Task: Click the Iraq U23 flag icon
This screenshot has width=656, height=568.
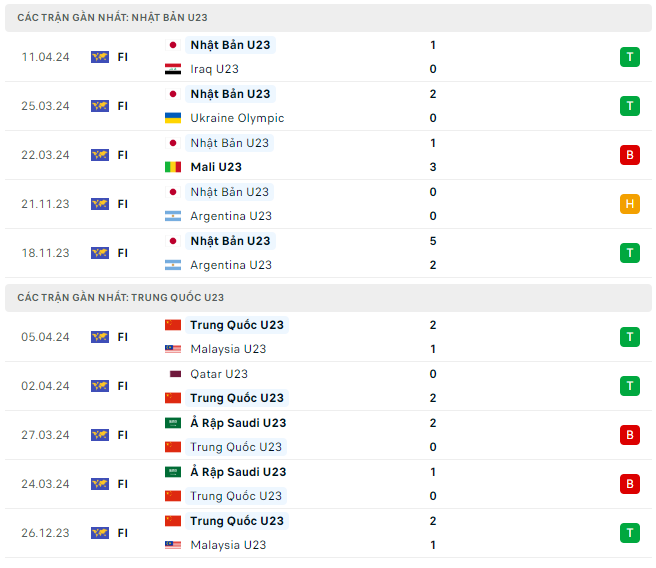Action: (x=172, y=69)
